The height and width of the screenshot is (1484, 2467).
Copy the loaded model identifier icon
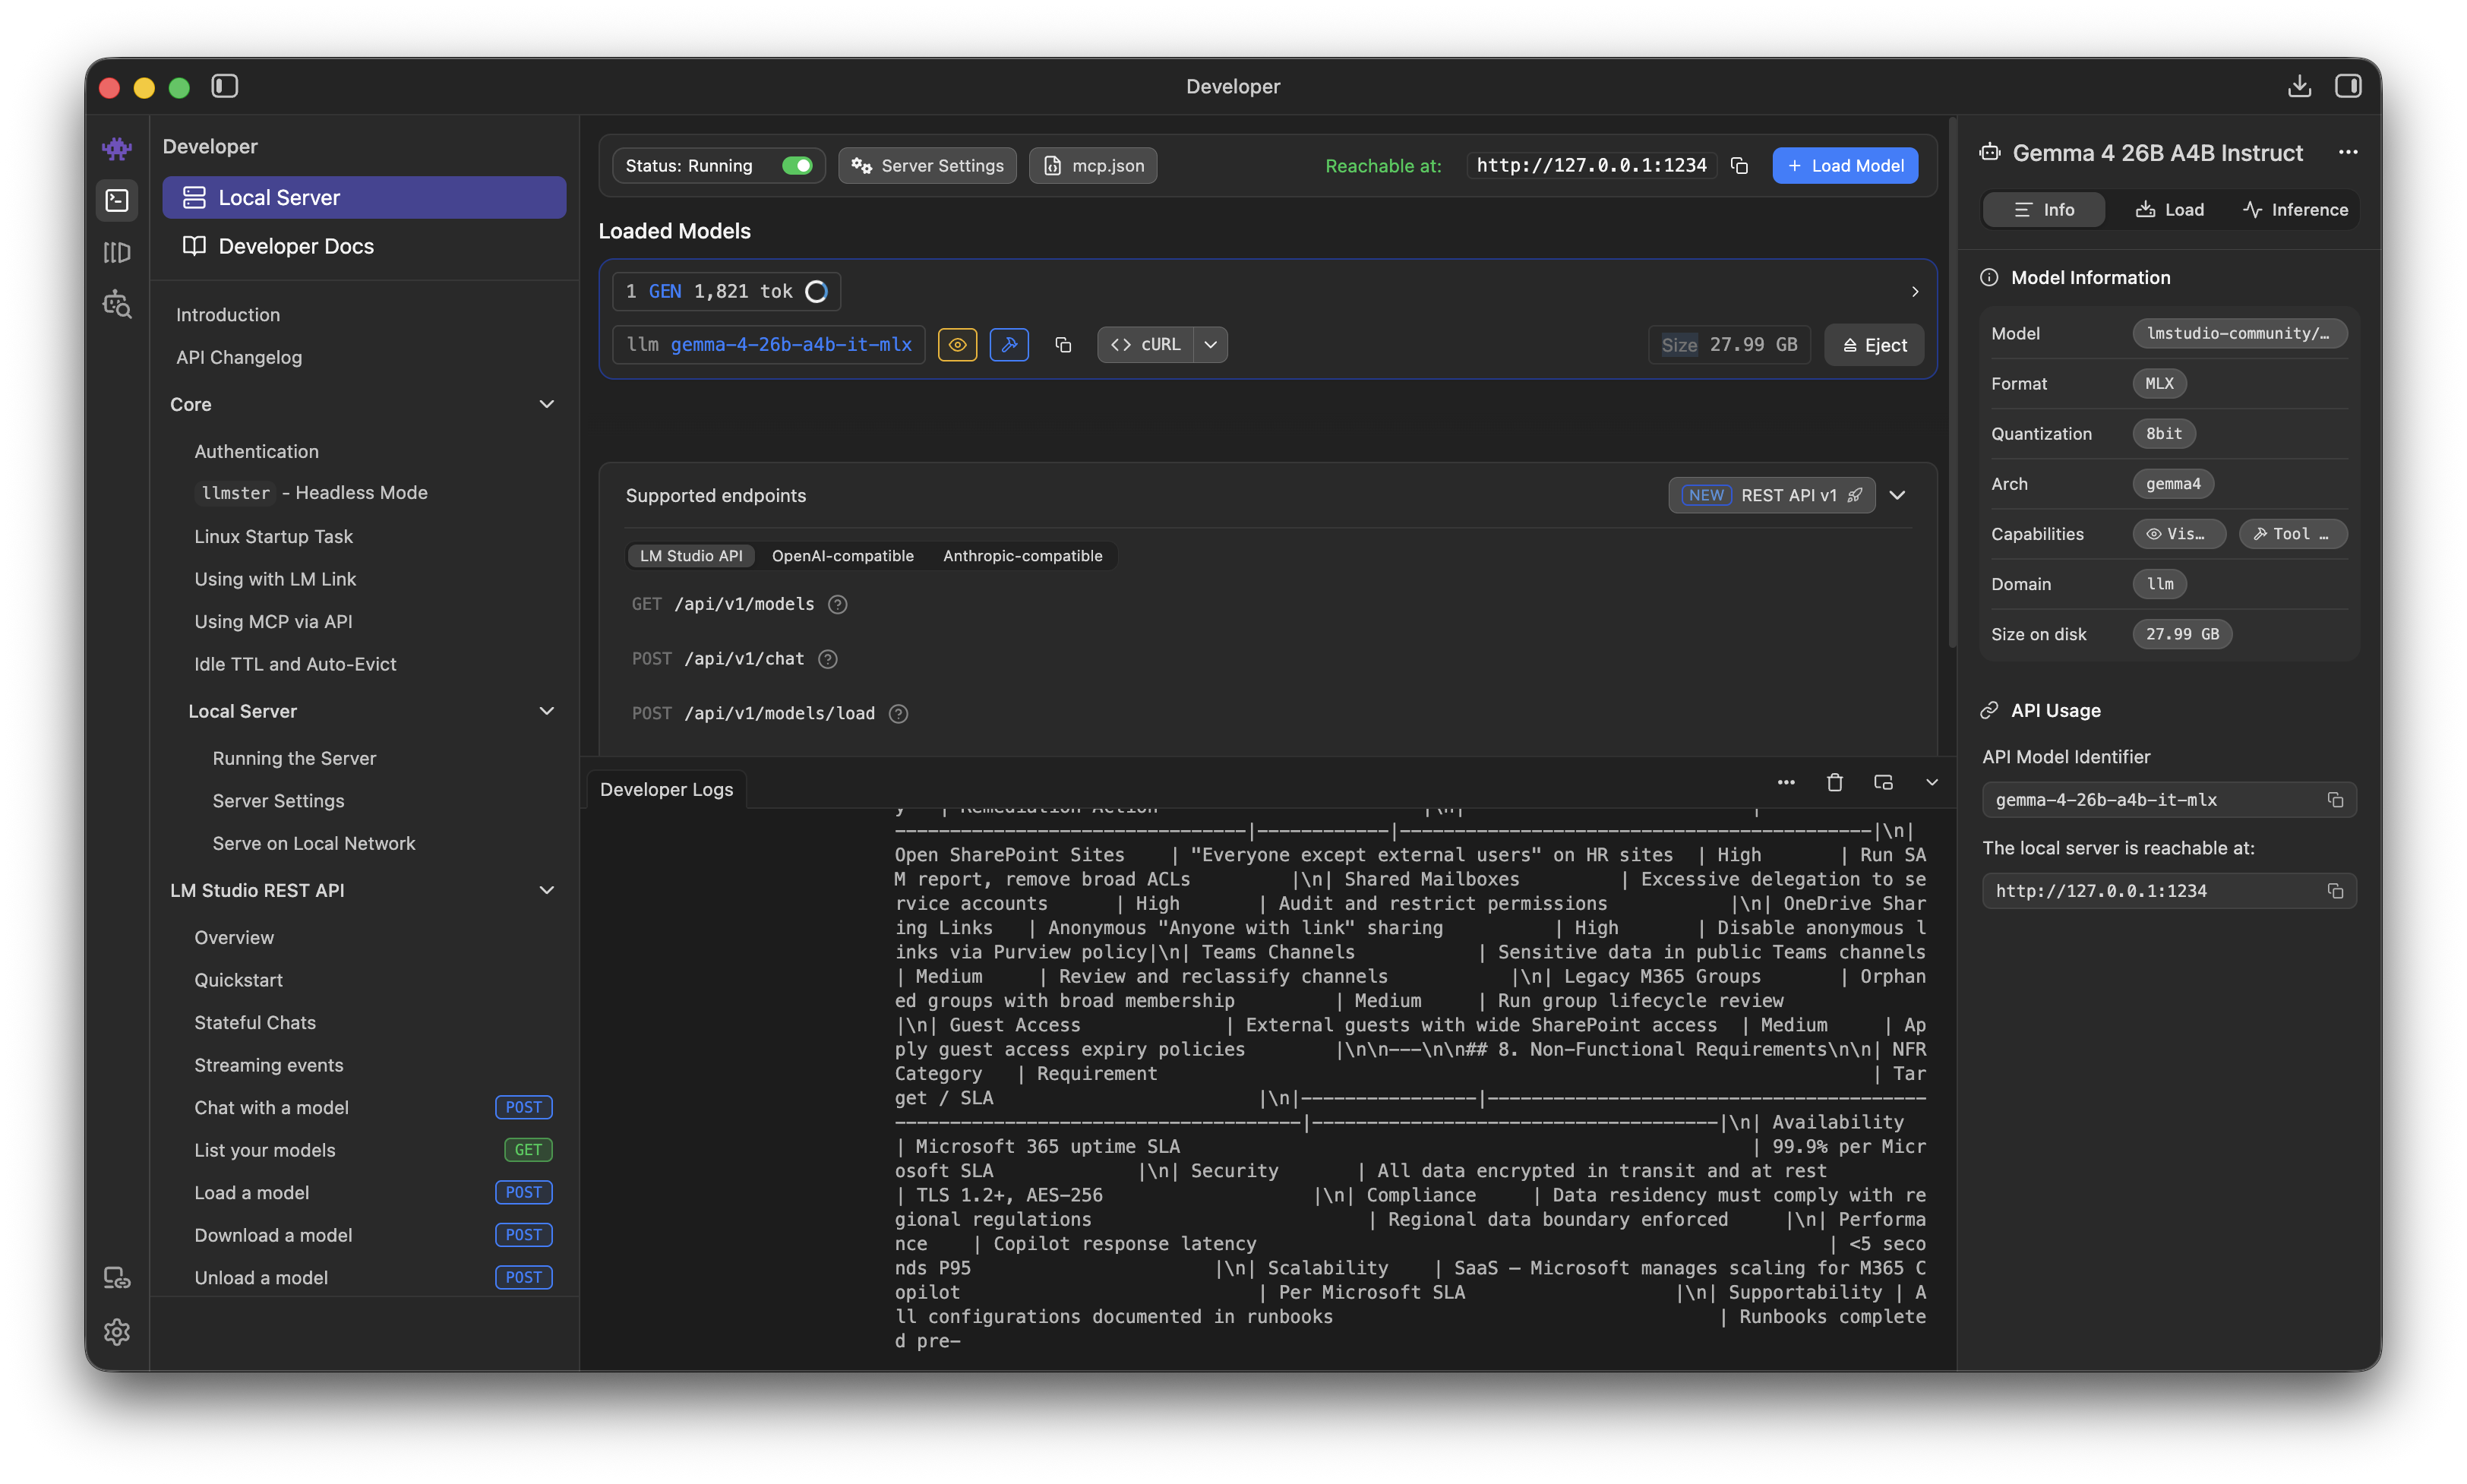tap(1063, 345)
